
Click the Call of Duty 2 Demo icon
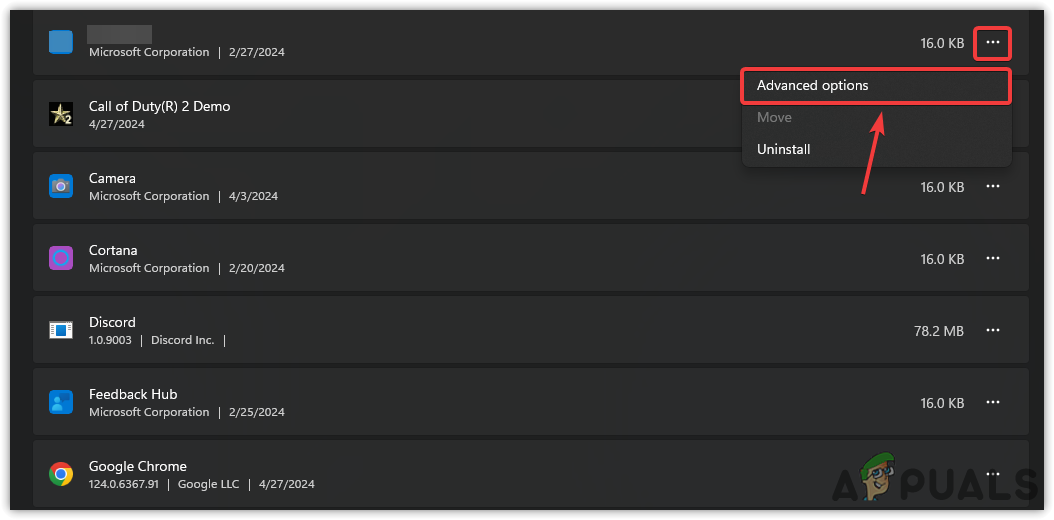point(61,114)
